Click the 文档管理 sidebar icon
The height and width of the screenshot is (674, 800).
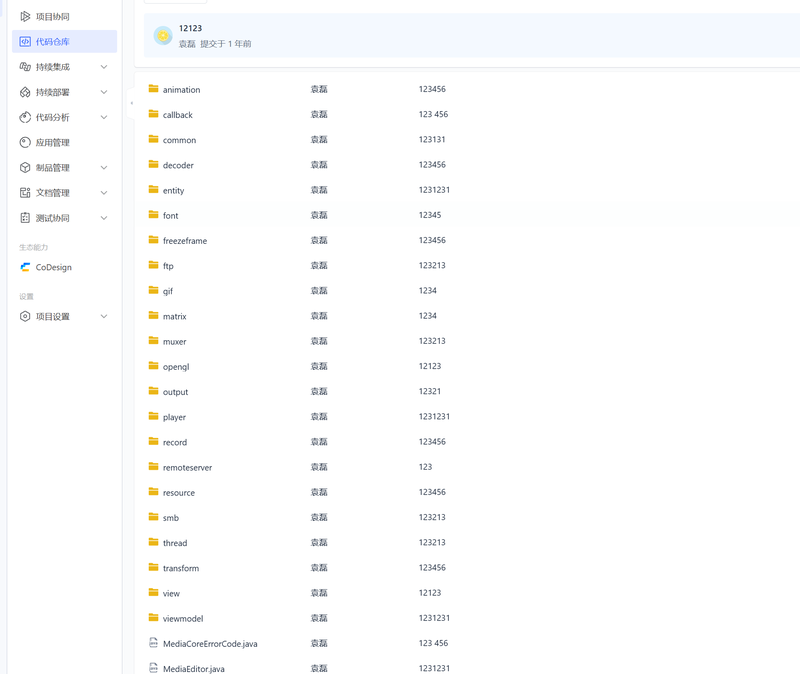point(25,193)
